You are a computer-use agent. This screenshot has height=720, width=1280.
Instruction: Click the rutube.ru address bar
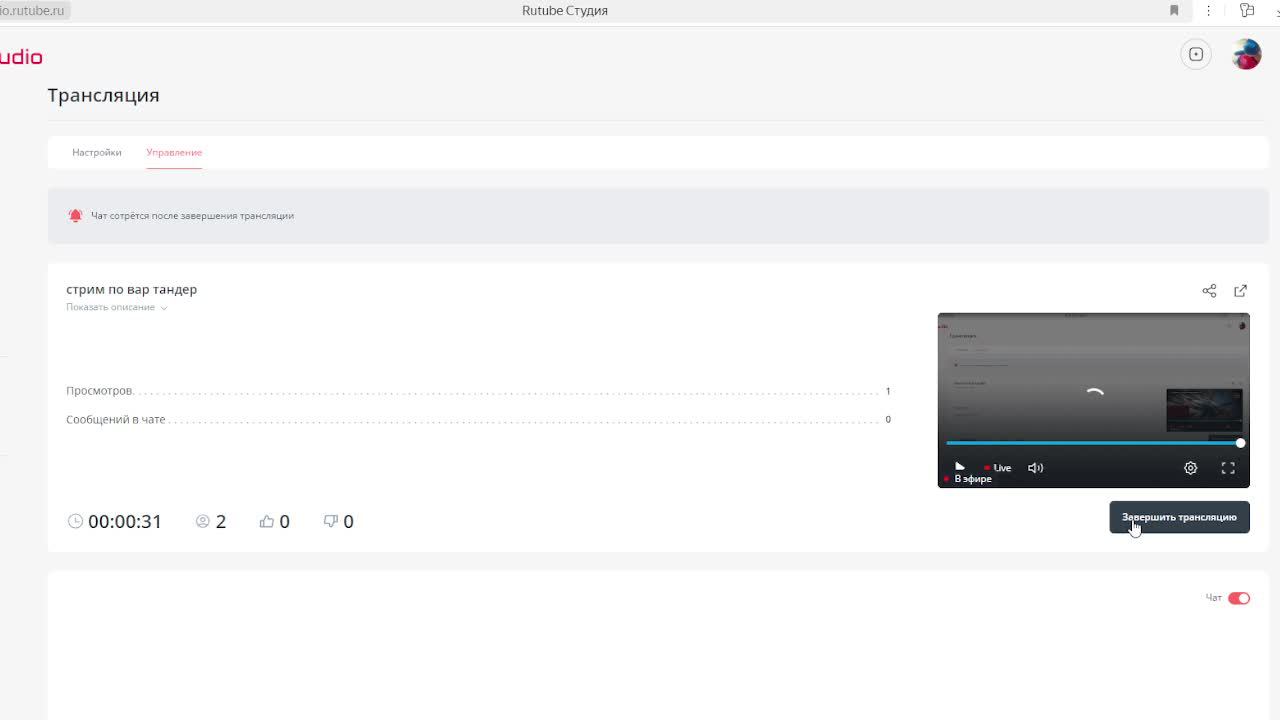35,10
